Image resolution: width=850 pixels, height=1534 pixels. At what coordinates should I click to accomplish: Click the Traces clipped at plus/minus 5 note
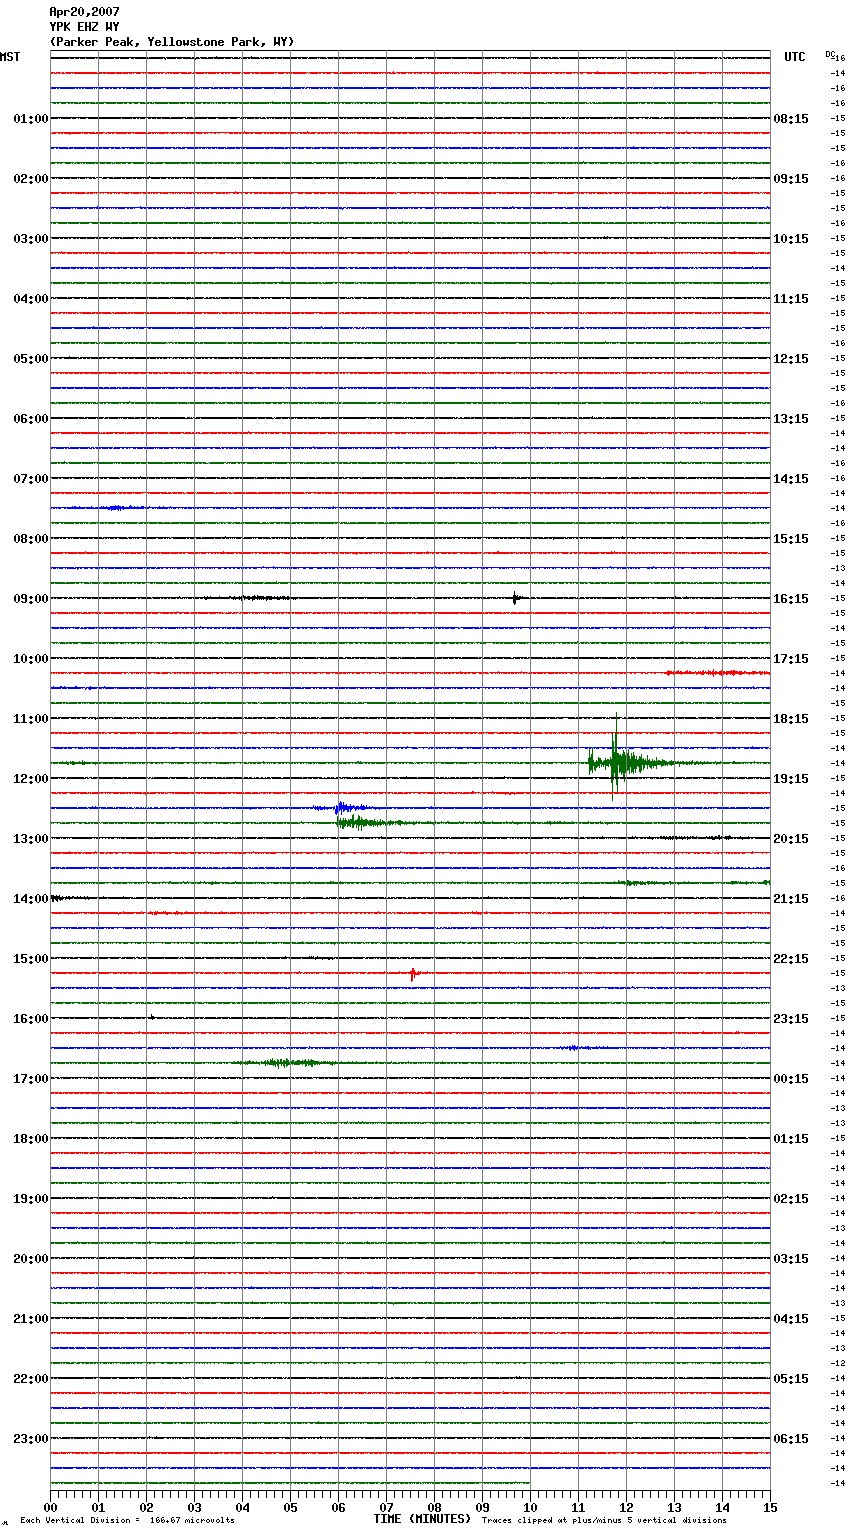click(604, 1521)
